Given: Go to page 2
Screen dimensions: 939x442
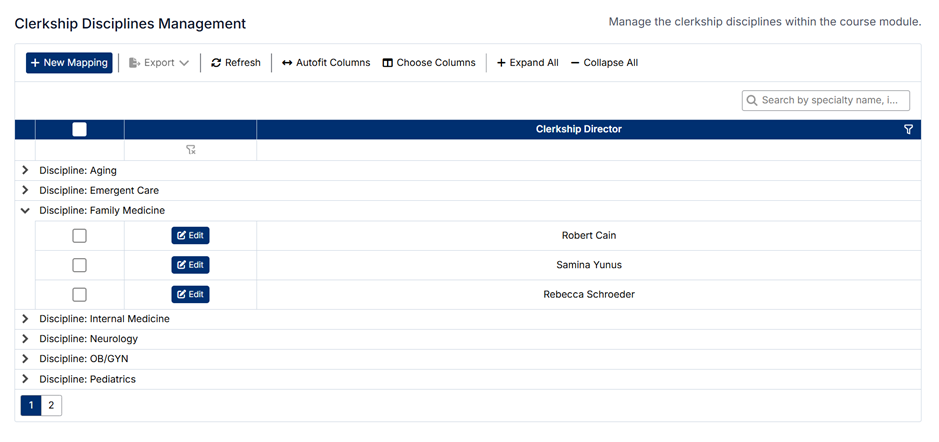Looking at the screenshot, I should click(52, 405).
